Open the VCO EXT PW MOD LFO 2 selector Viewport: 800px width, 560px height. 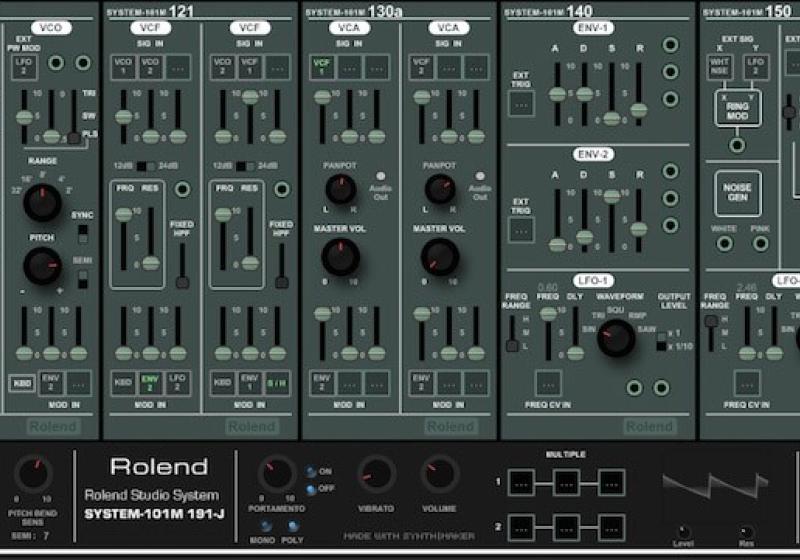coord(24,67)
